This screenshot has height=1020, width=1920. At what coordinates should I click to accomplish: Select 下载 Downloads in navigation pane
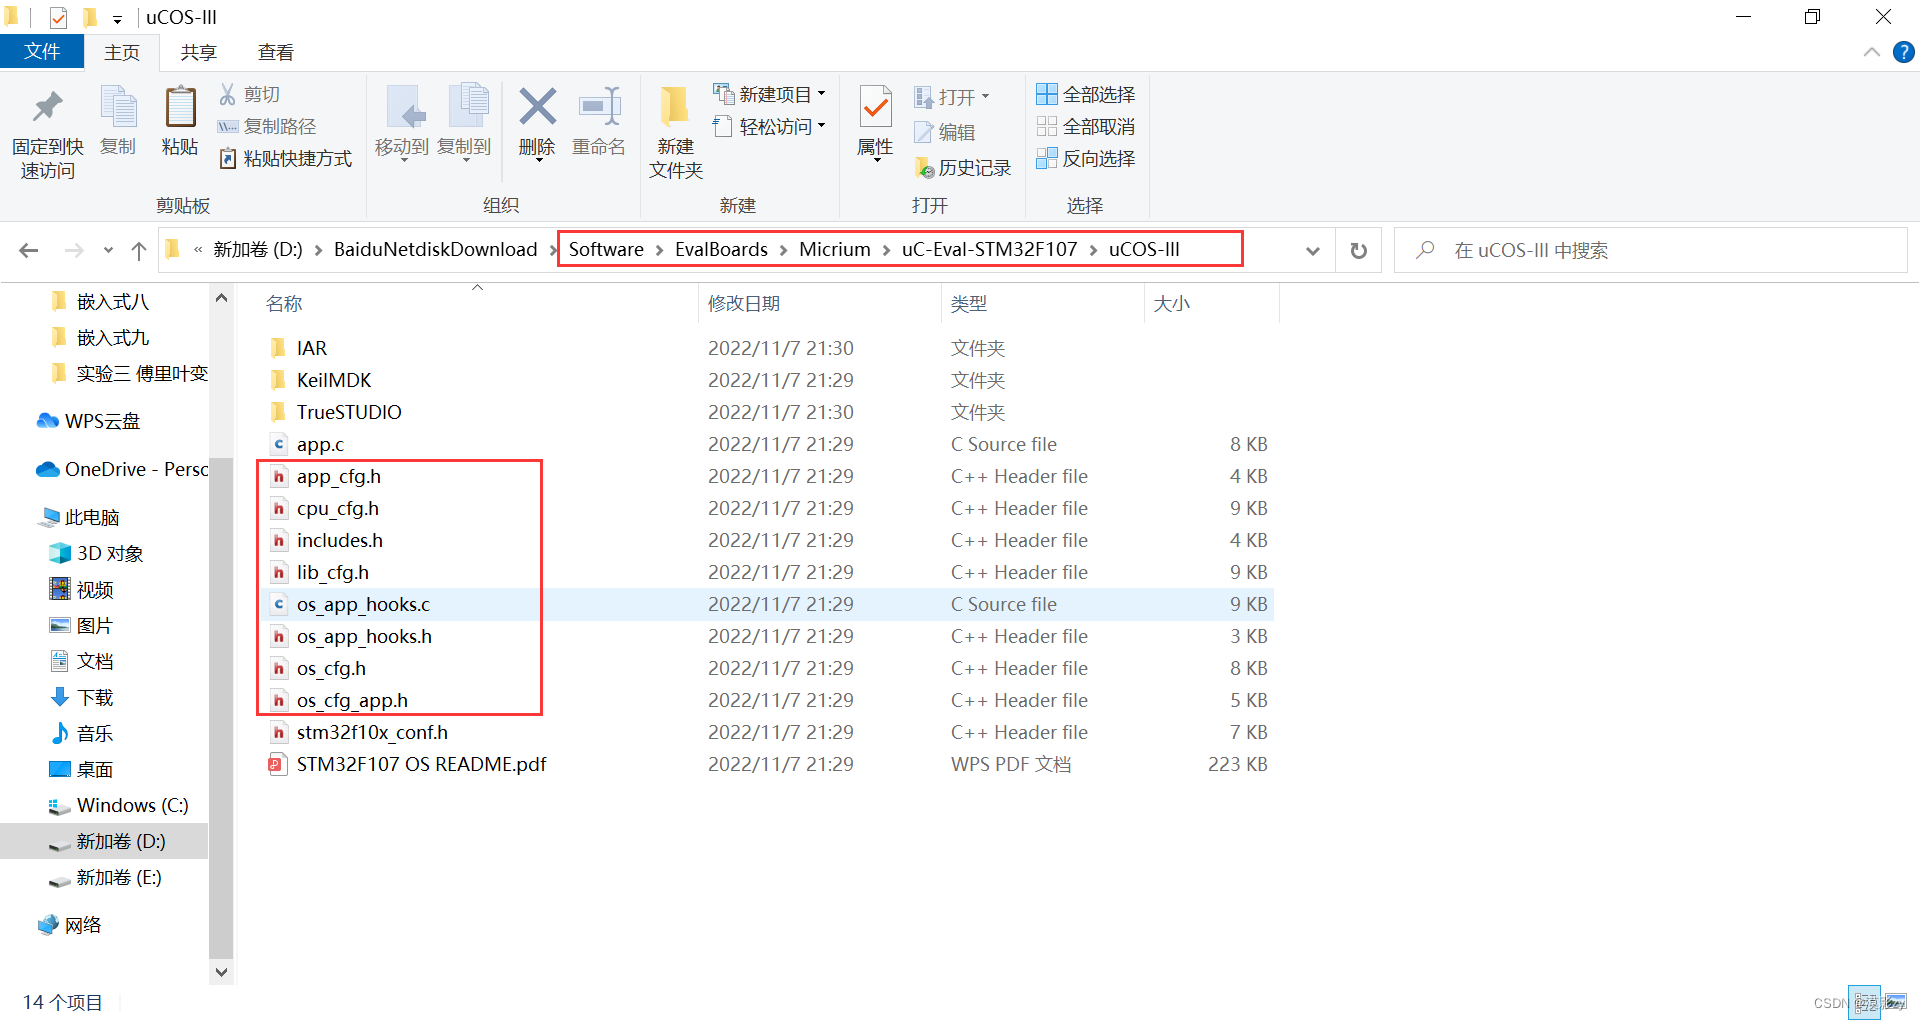pos(82,697)
